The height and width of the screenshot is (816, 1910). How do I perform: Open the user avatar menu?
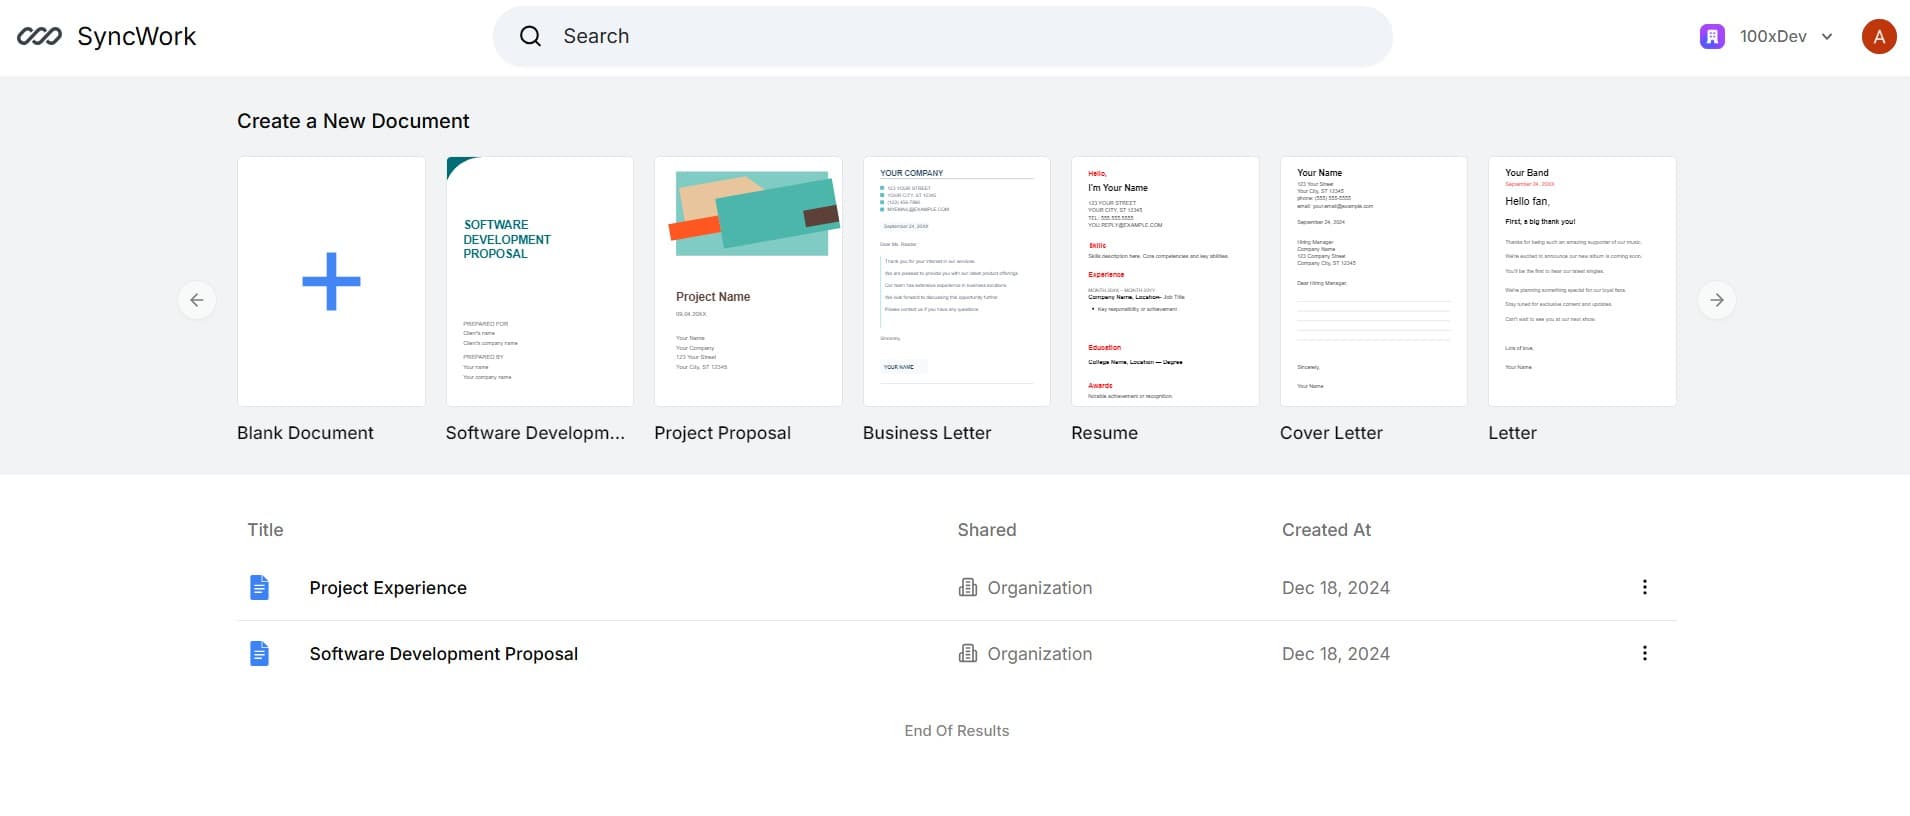coord(1879,37)
